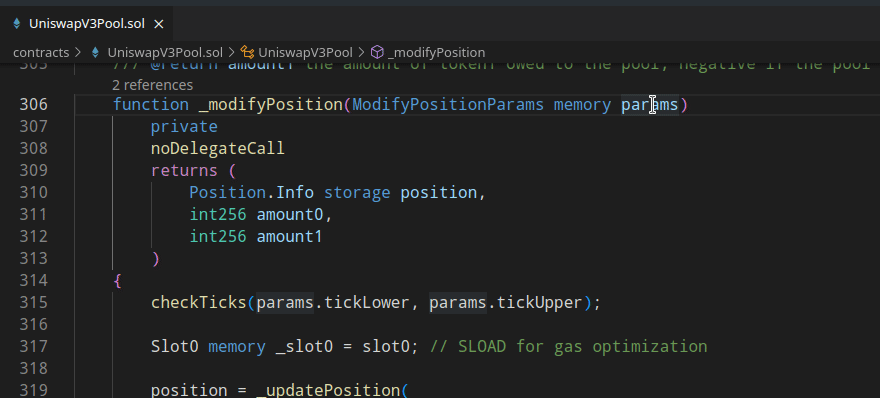This screenshot has height=398, width=880.
Task: Open the UniswapV3Pool.sol breadcrumb item
Action: (164, 53)
